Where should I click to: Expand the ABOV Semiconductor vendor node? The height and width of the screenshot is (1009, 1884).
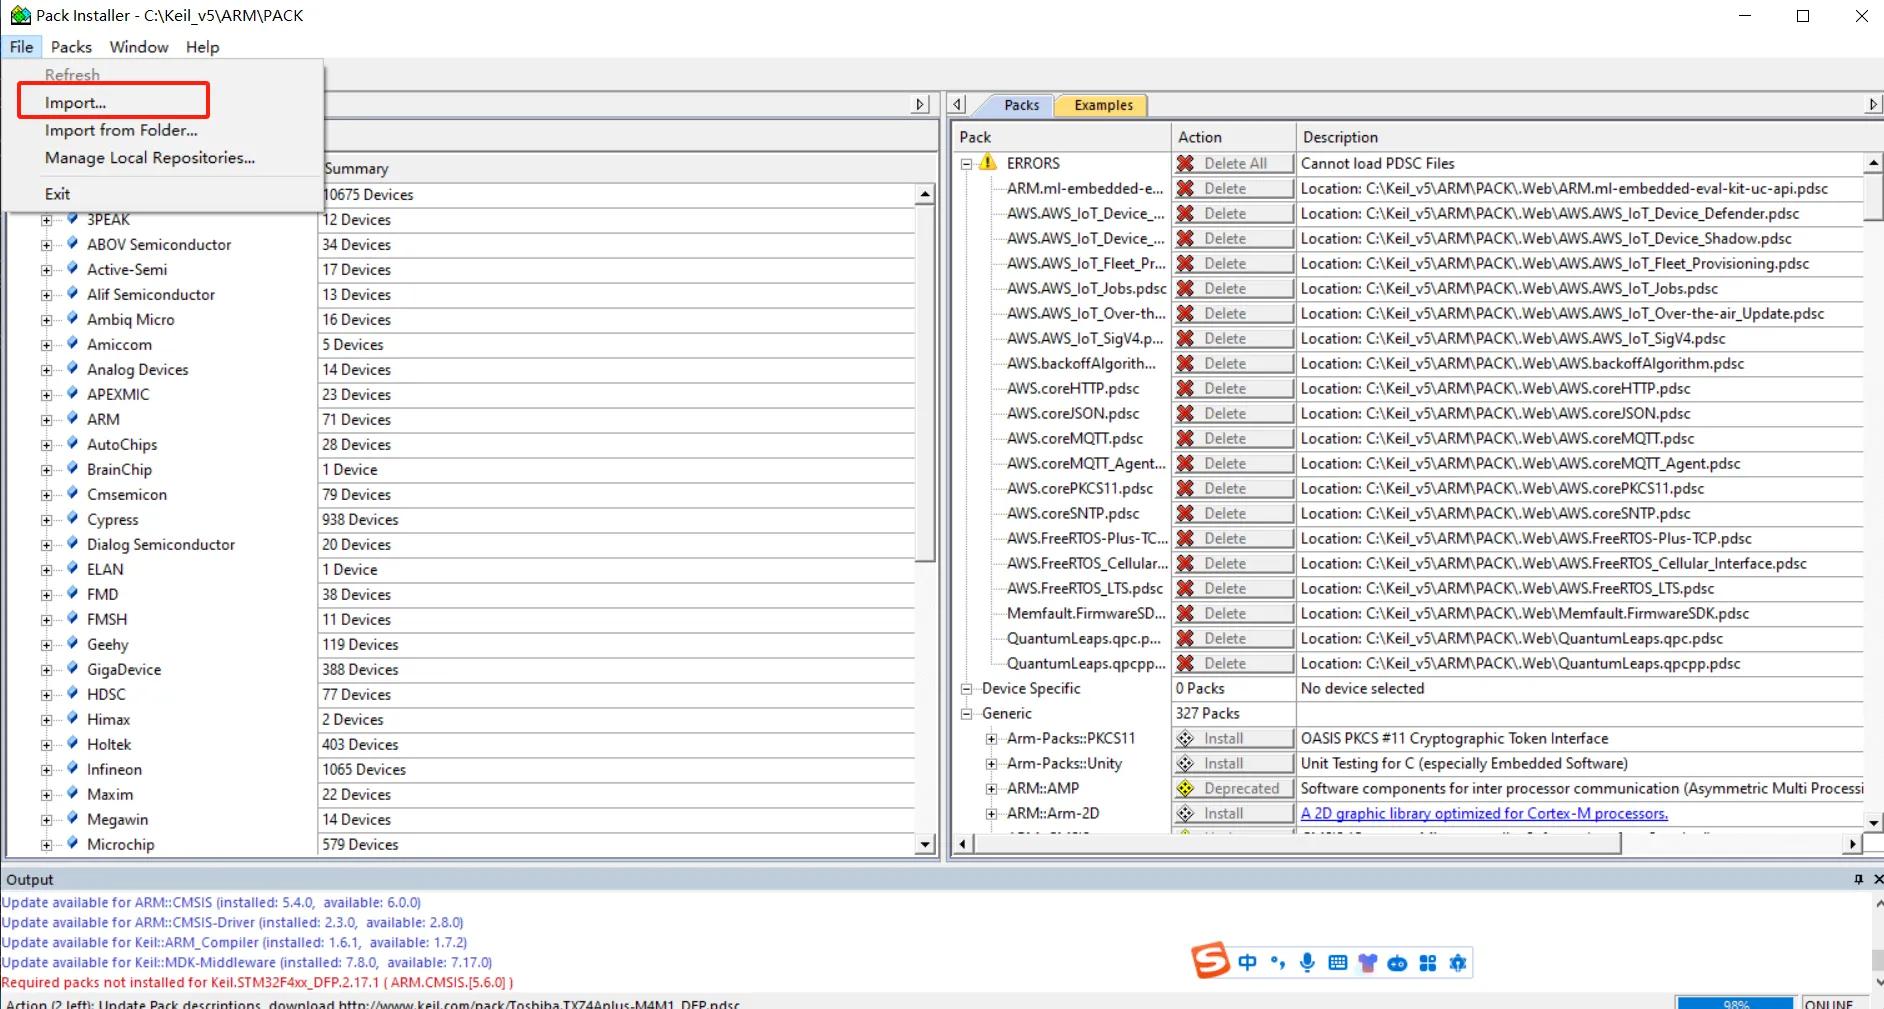pyautogui.click(x=46, y=245)
